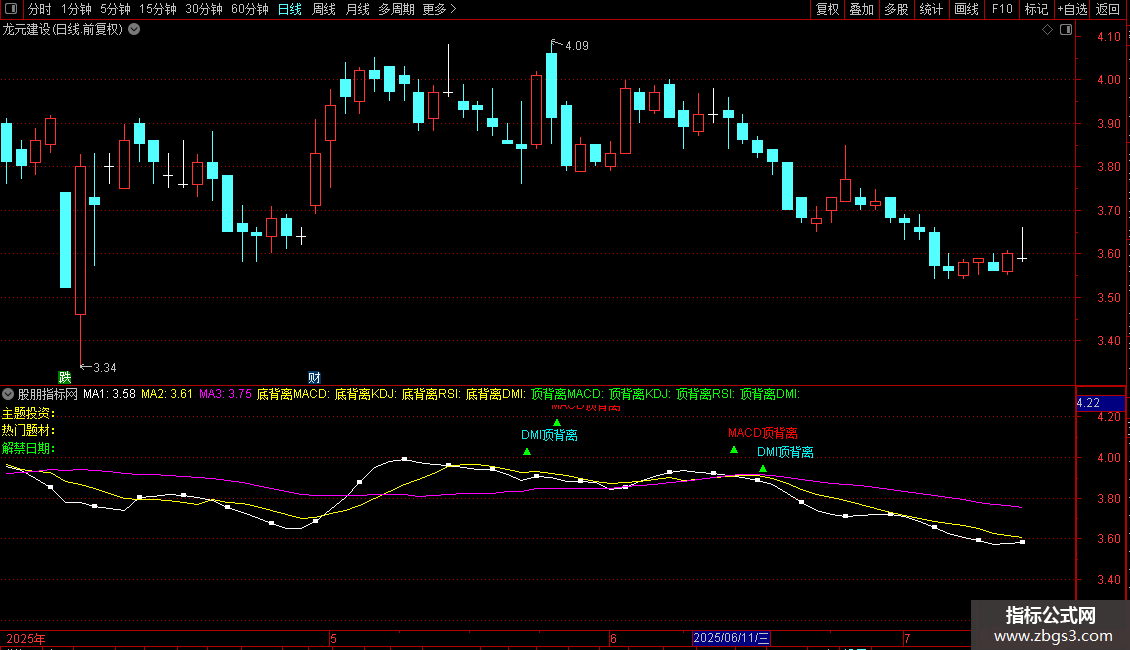Click the green 顶背离MACD label
Viewport: 1130px width, 650px height.
pyautogui.click(x=567, y=394)
